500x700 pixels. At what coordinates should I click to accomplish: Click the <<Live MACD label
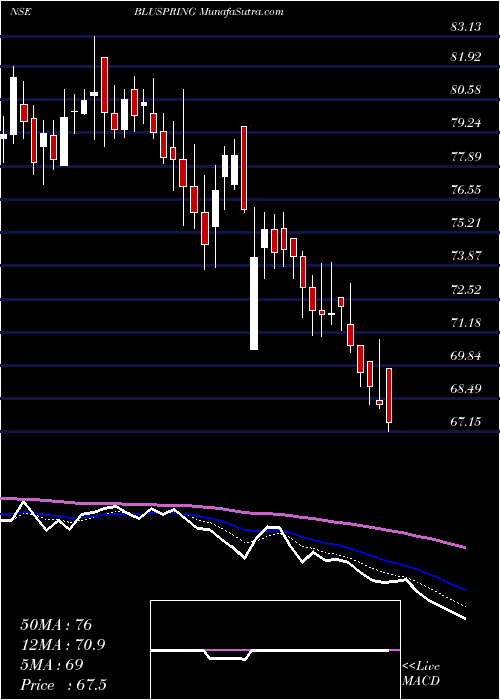pos(421,674)
